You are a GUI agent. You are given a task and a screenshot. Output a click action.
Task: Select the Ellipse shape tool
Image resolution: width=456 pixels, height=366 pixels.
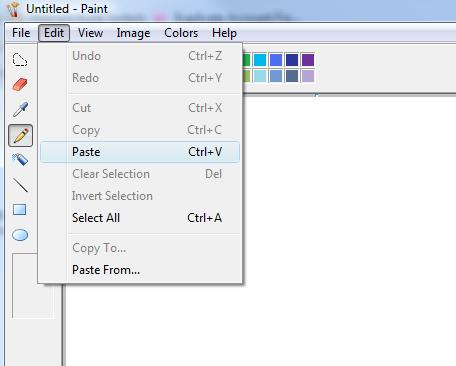coord(20,235)
